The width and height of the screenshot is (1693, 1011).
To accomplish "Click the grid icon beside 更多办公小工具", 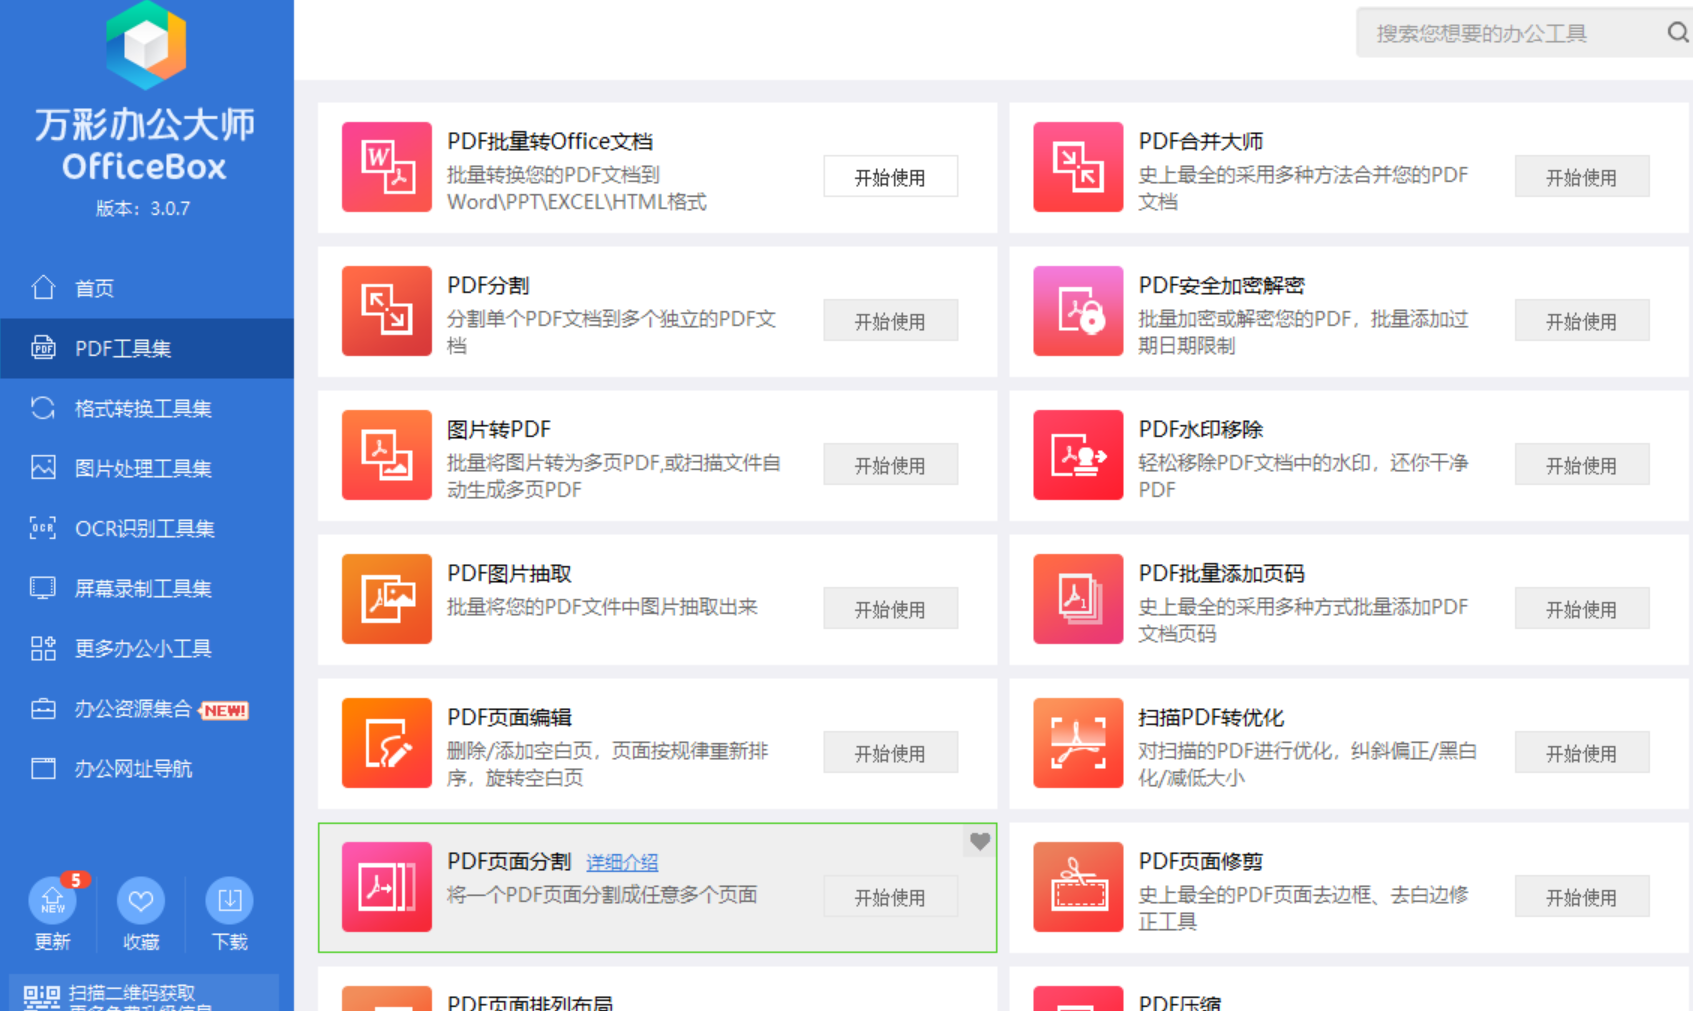I will click(x=43, y=648).
